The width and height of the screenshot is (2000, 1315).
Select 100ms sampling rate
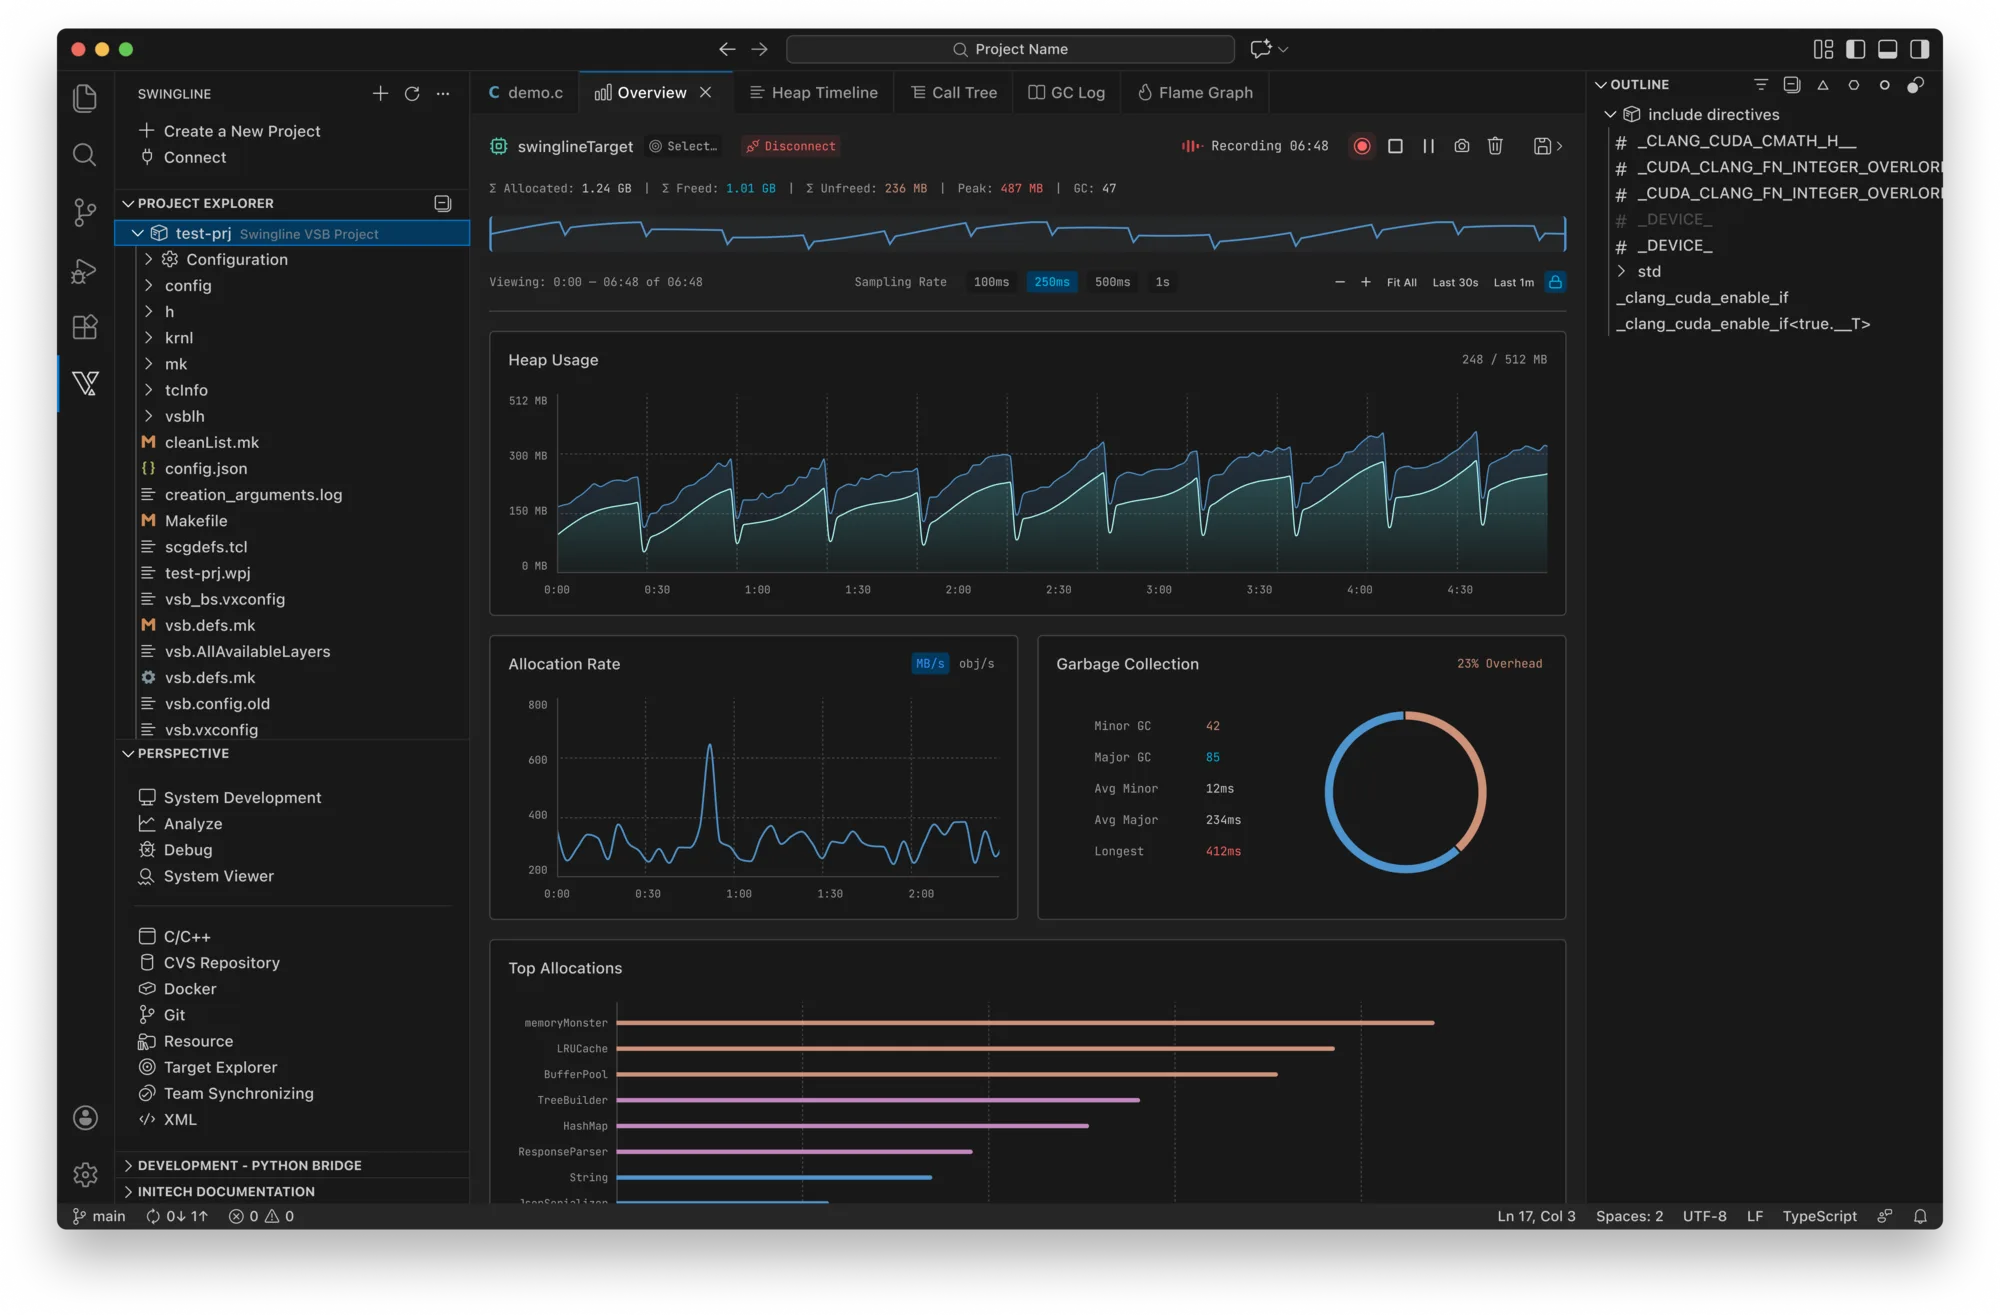(x=991, y=282)
